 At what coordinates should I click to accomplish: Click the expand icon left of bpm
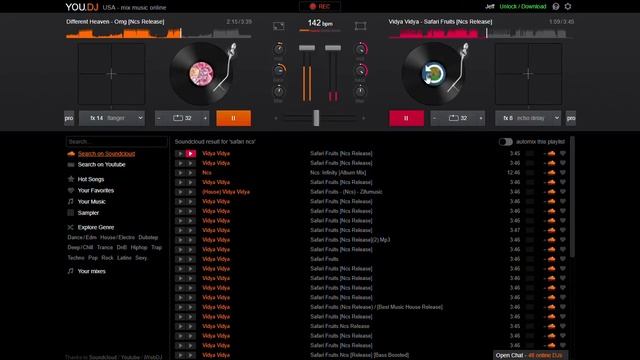(279, 26)
